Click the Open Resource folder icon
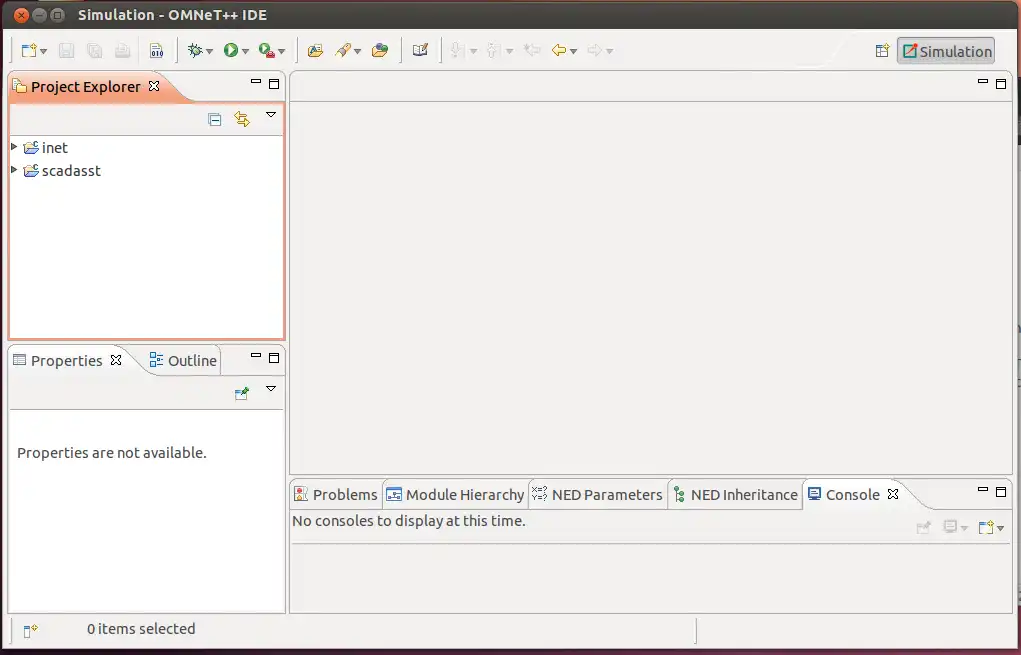Image resolution: width=1021 pixels, height=655 pixels. click(380, 50)
